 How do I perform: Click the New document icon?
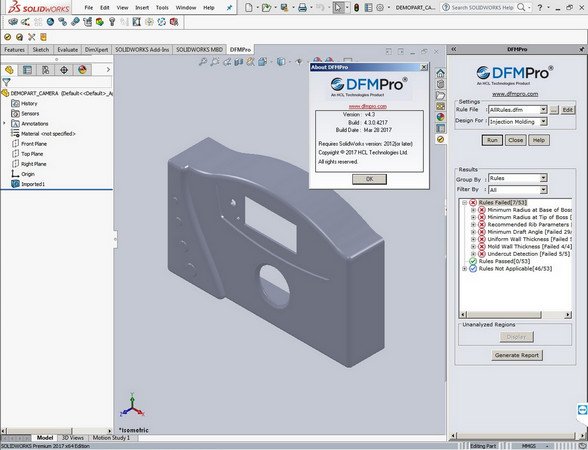click(x=249, y=8)
